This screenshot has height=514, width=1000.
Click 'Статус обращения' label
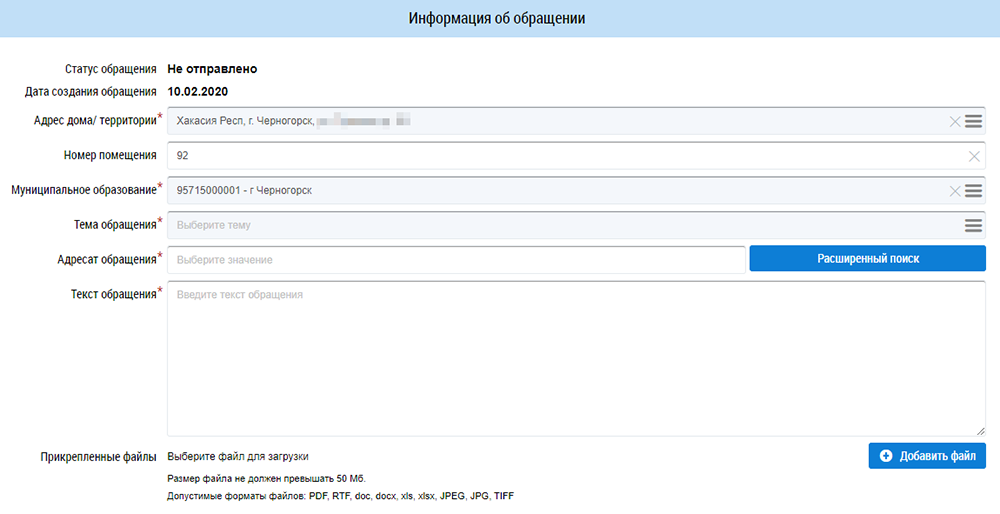(110, 69)
